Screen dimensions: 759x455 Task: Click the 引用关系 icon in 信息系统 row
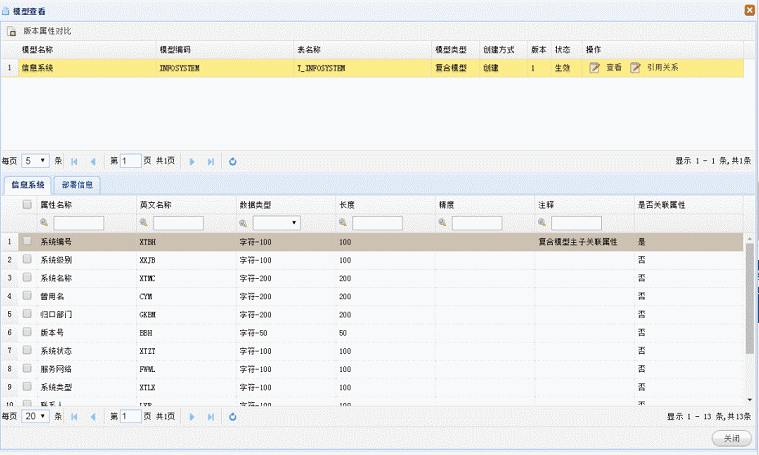(635, 68)
